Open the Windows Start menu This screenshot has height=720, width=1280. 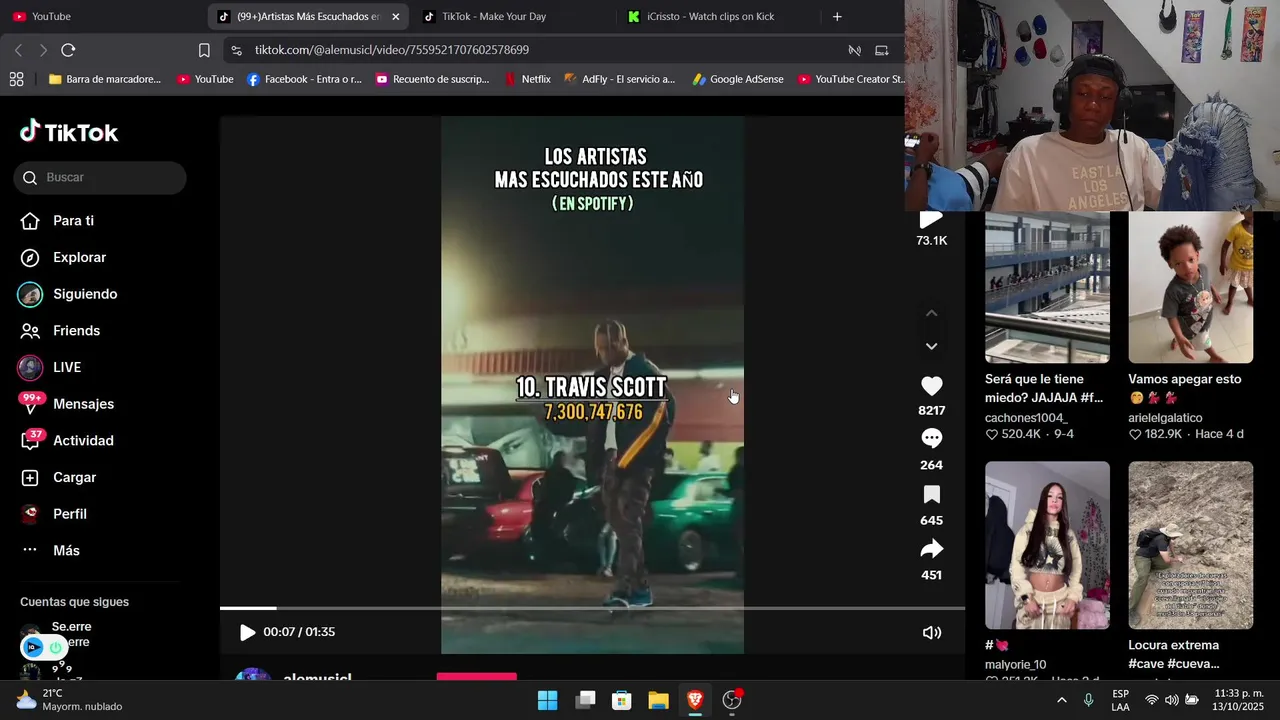[548, 700]
